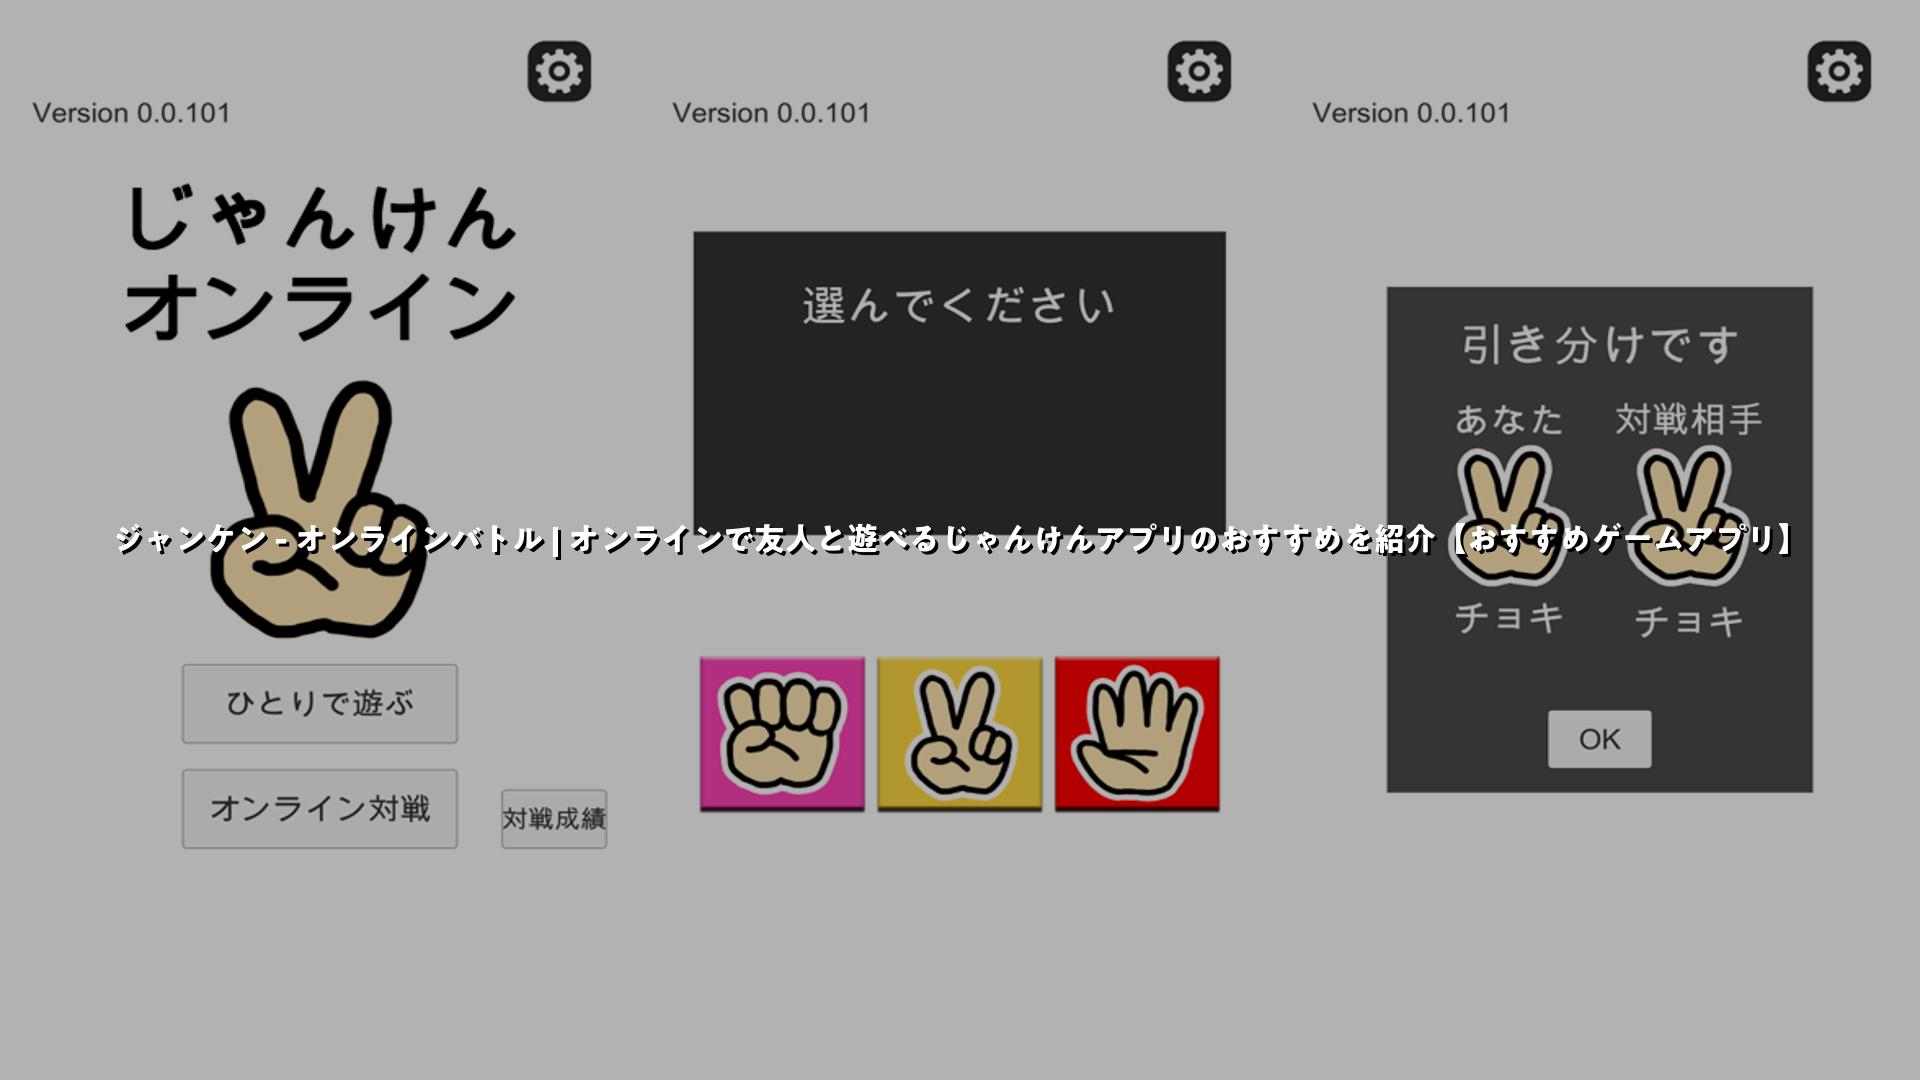Click the overlaid article title caption
This screenshot has height=1080, width=1920.
click(x=955, y=540)
